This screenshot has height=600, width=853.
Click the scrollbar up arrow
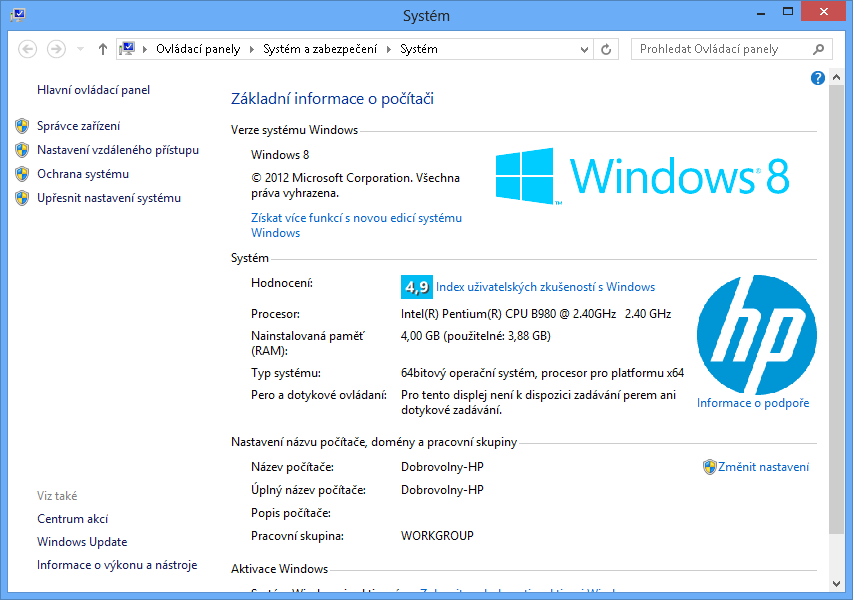click(x=837, y=78)
